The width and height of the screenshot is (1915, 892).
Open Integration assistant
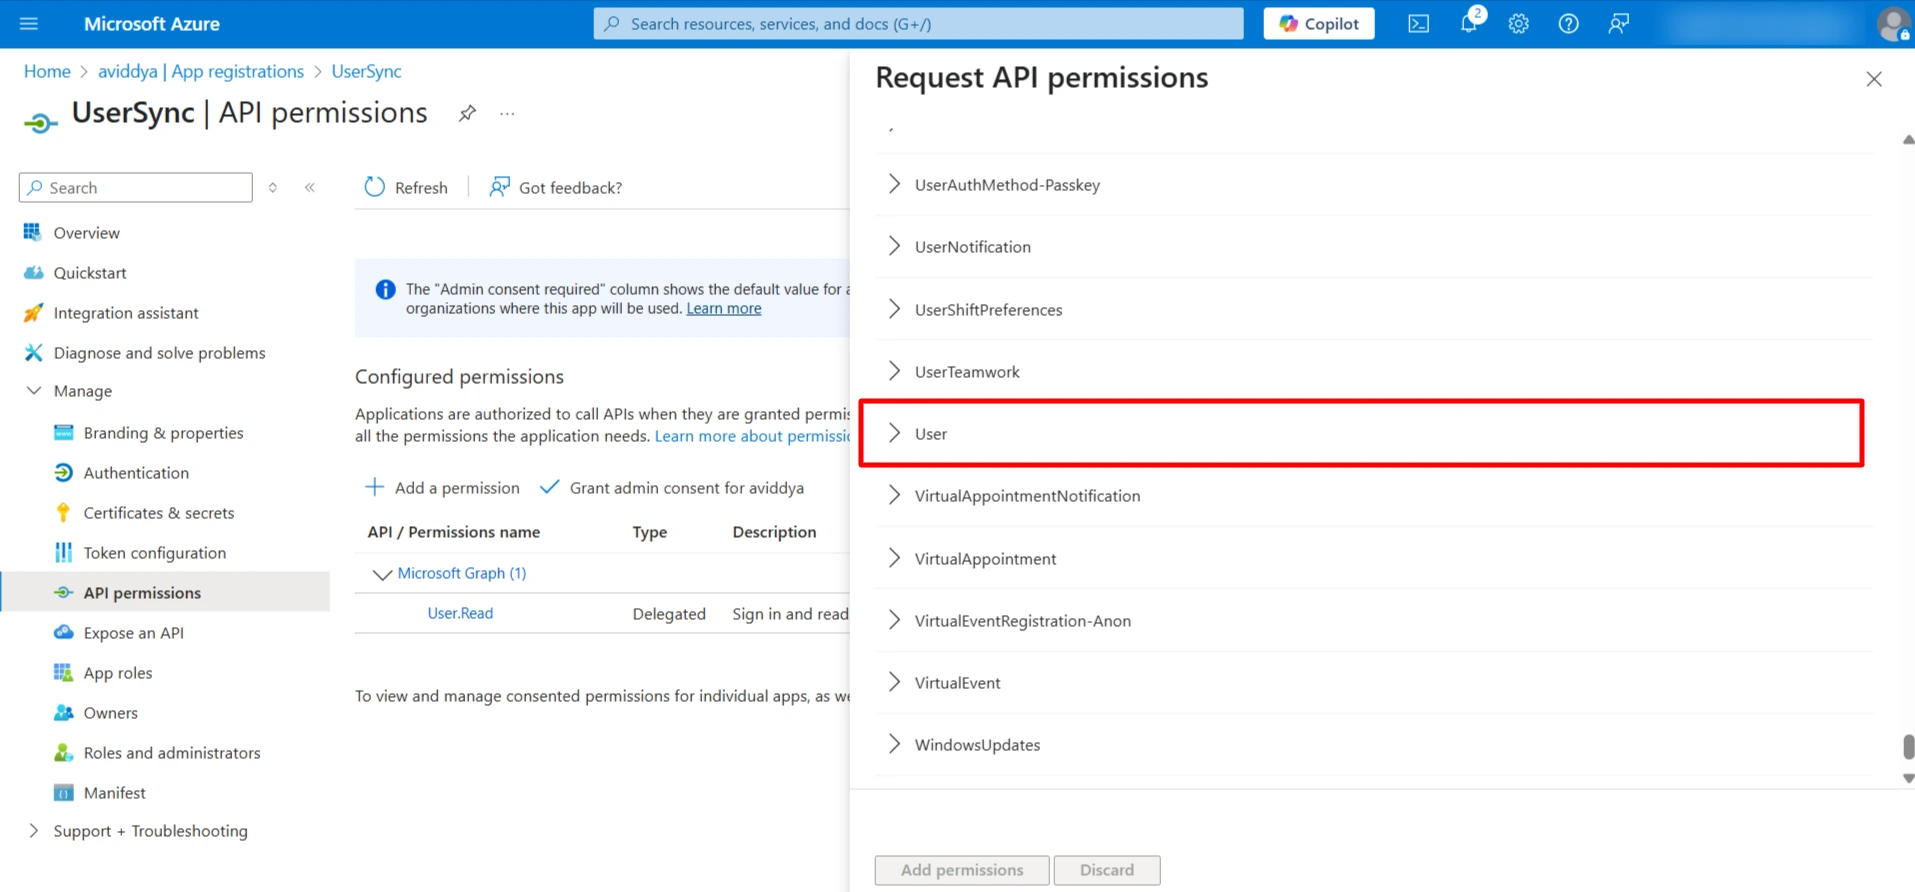click(x=126, y=312)
